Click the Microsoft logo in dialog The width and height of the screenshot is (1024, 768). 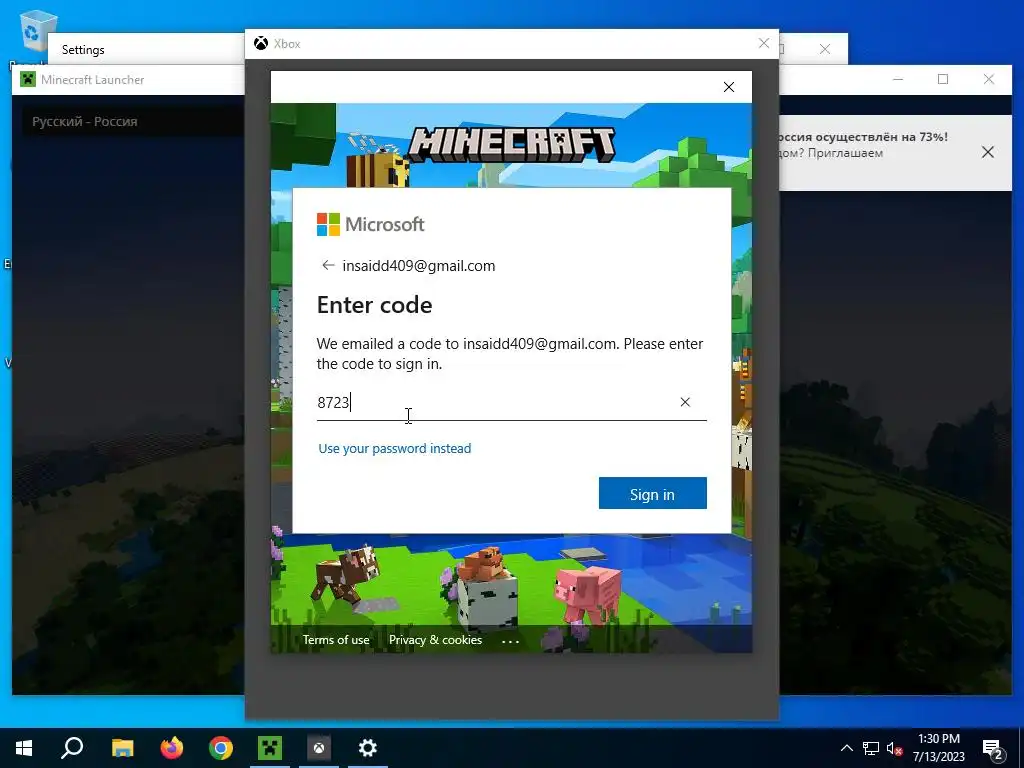coord(370,224)
